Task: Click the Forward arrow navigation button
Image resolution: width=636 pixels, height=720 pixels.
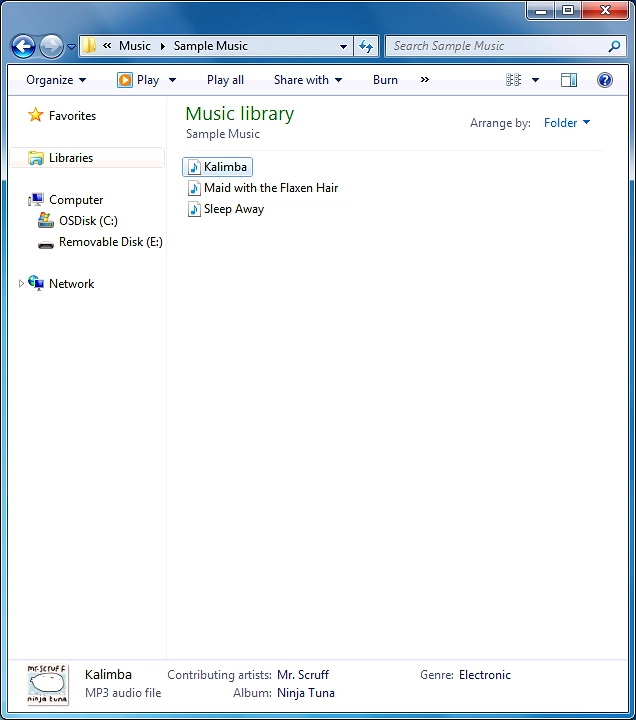Action: click(x=51, y=46)
